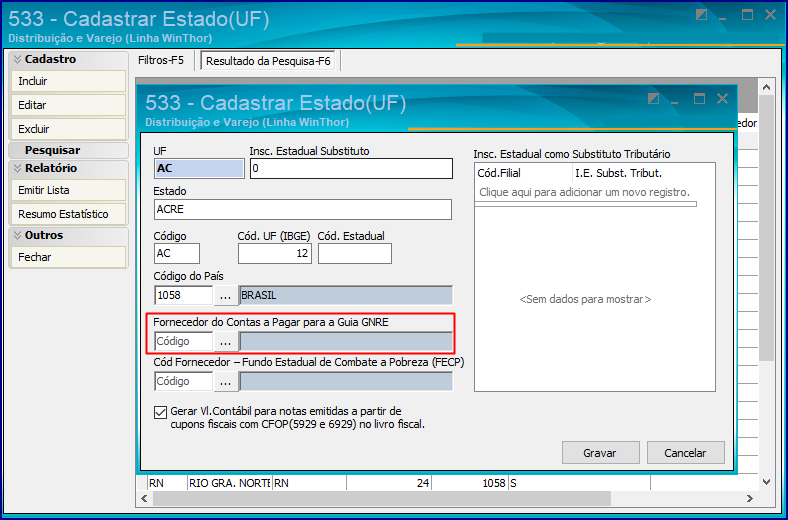Screen dimensions: 788x520
Task: Click Emitir Lista in Relatório
Action: [68, 190]
